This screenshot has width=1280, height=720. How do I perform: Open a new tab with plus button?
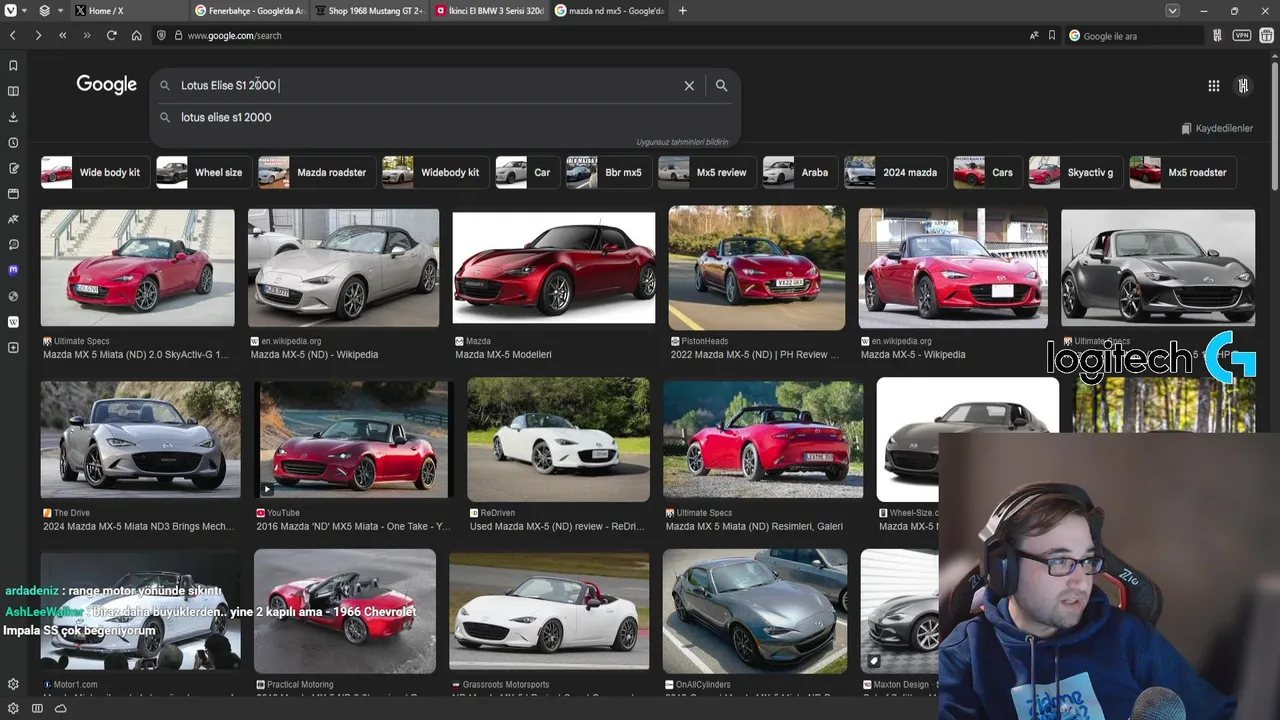coord(682,11)
